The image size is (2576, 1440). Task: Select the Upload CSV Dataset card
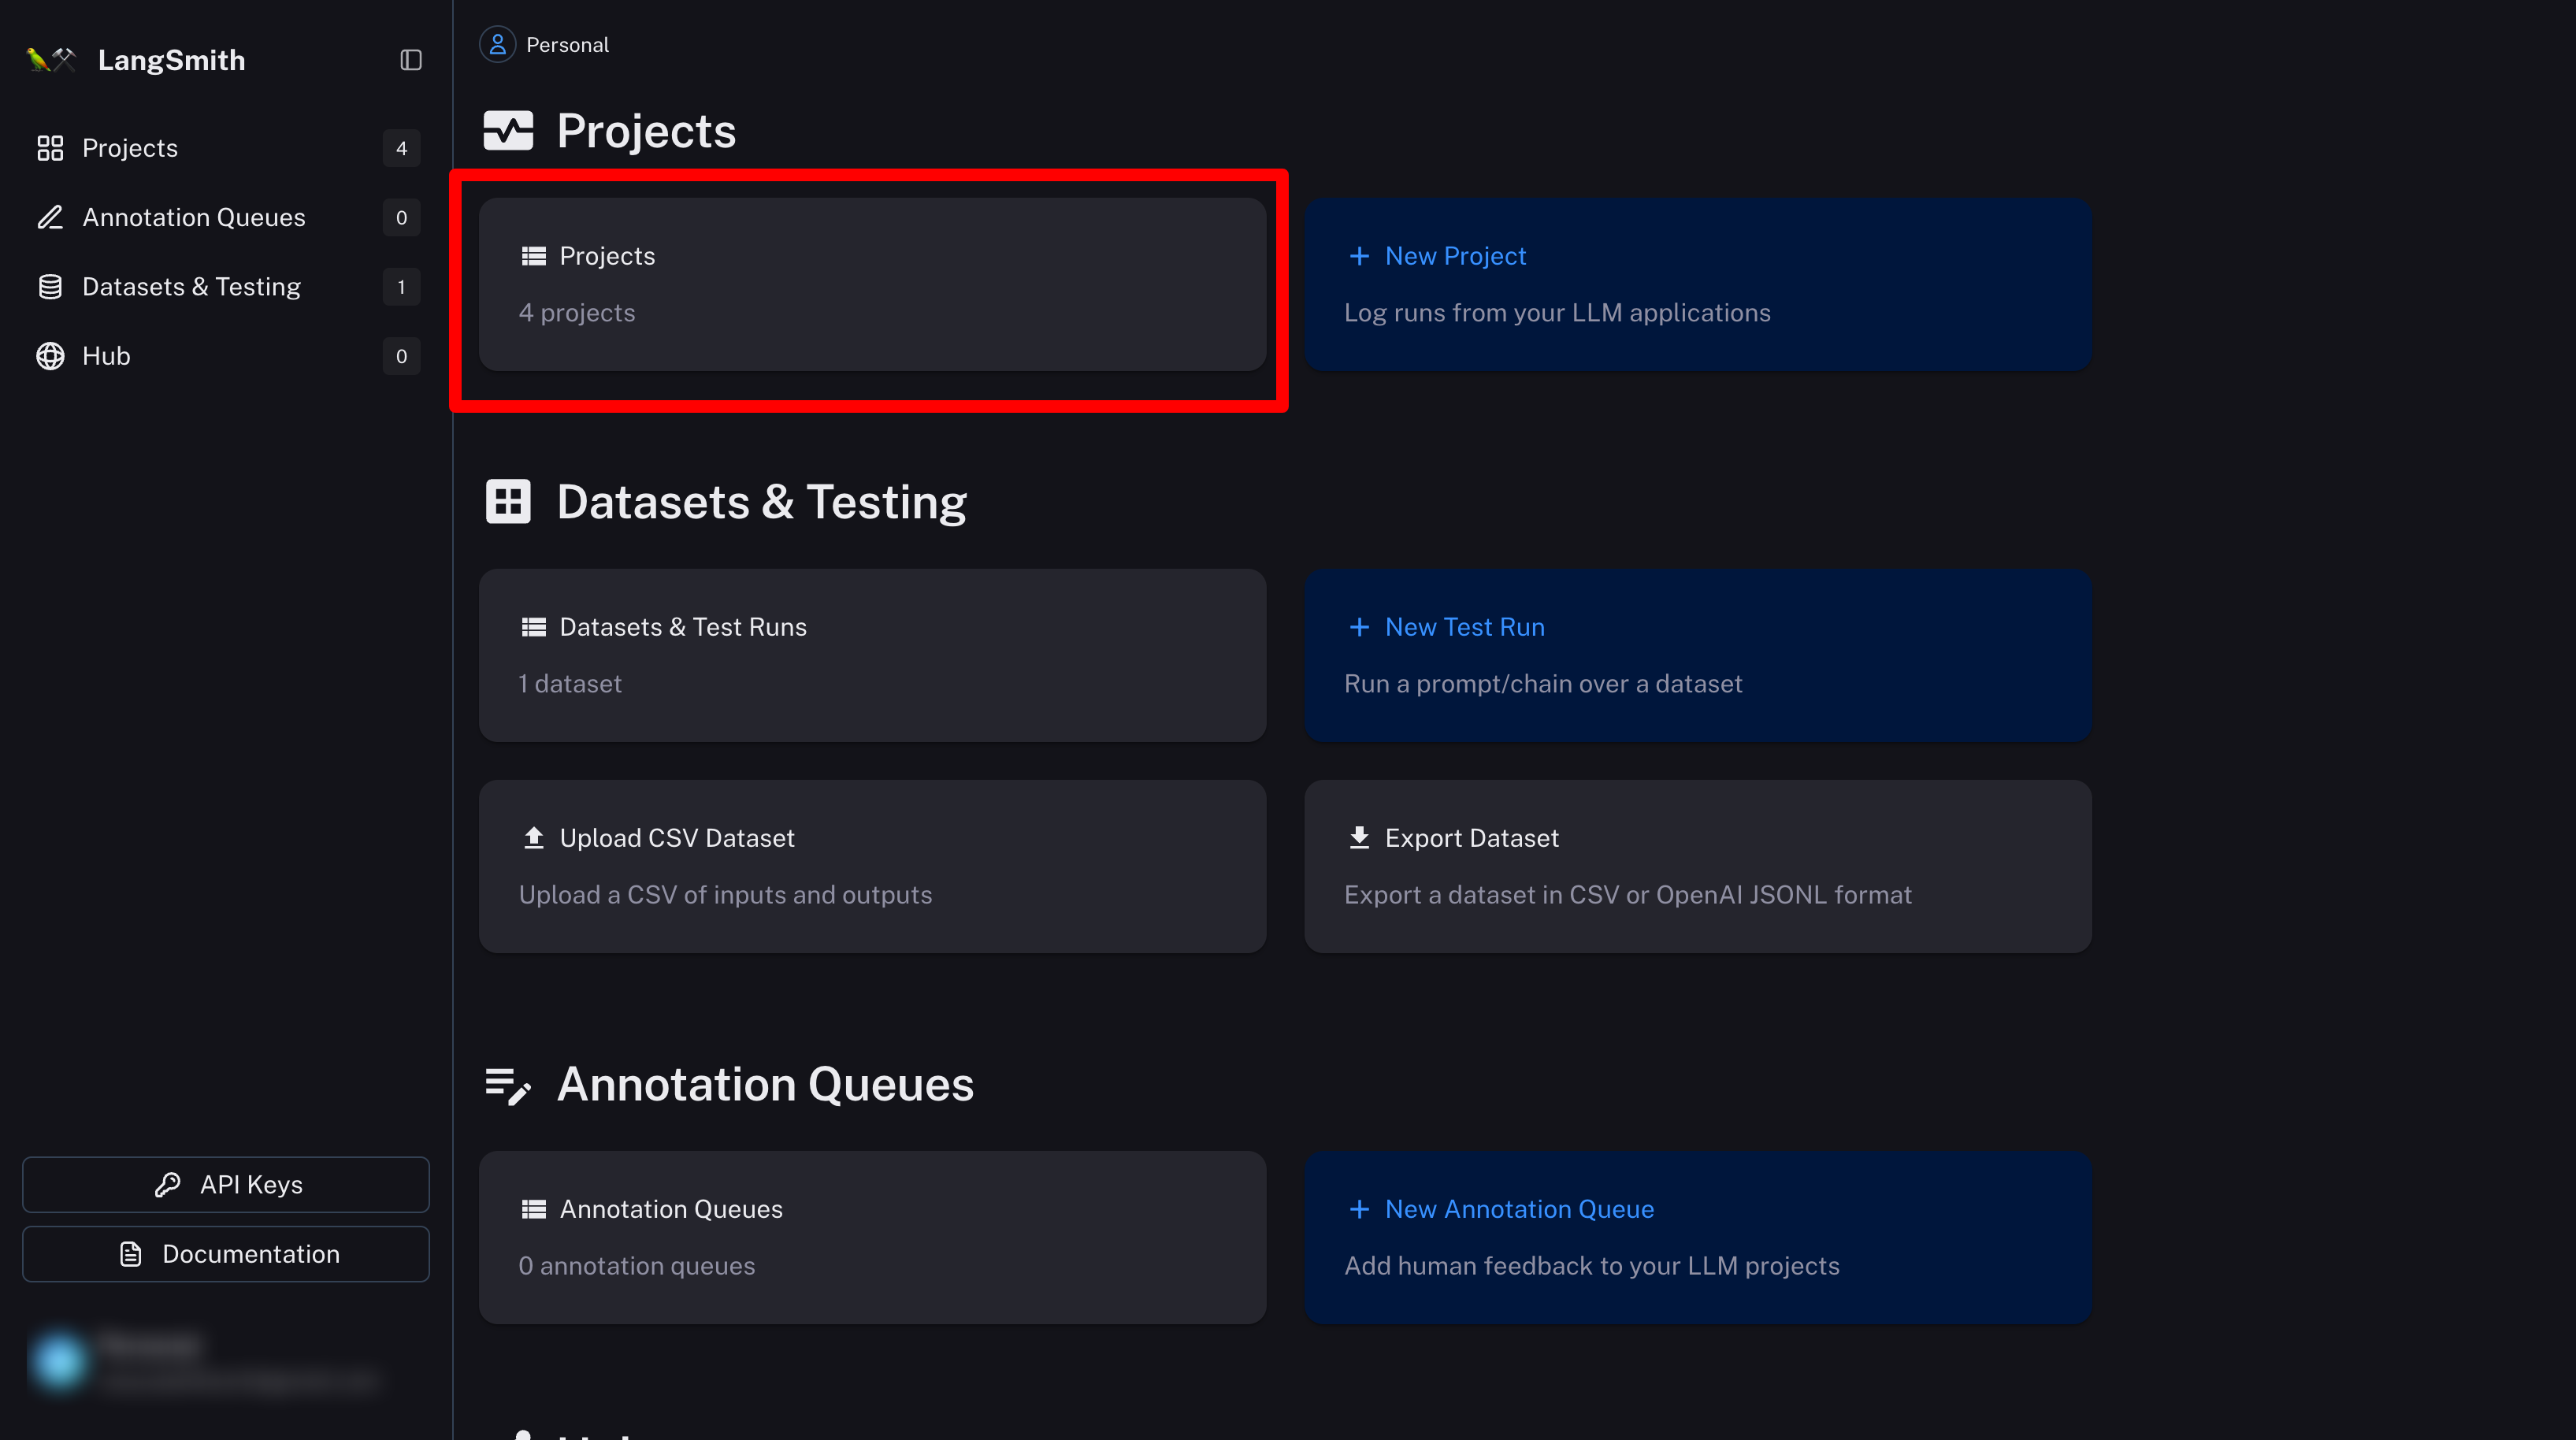click(x=873, y=866)
